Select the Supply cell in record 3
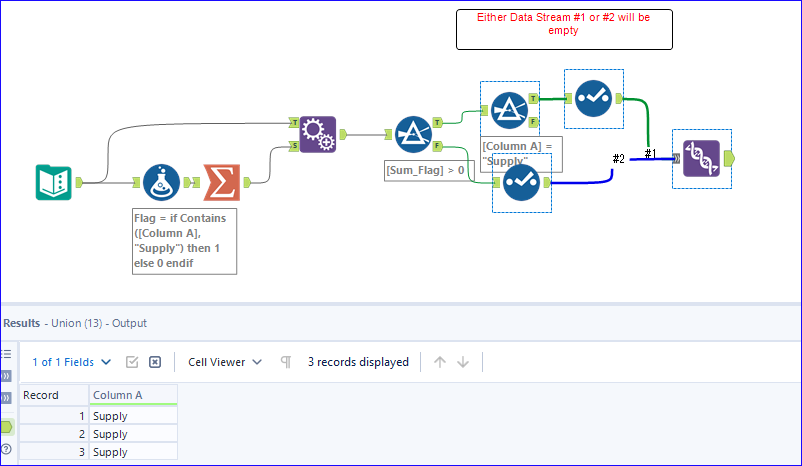 click(x=133, y=452)
